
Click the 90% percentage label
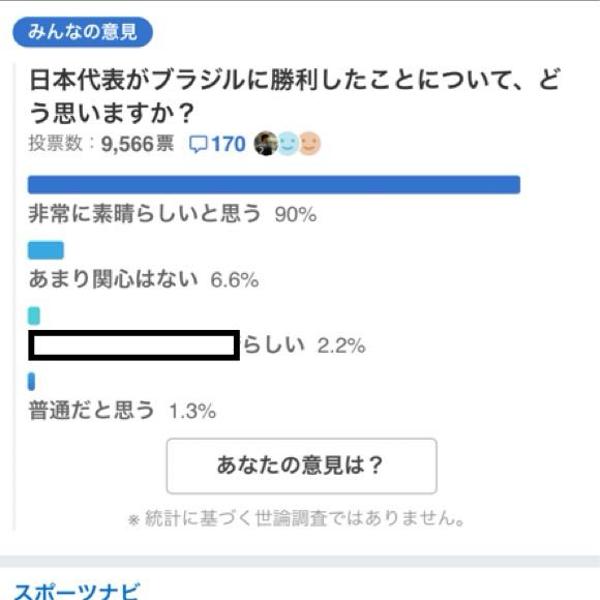[x=295, y=214]
